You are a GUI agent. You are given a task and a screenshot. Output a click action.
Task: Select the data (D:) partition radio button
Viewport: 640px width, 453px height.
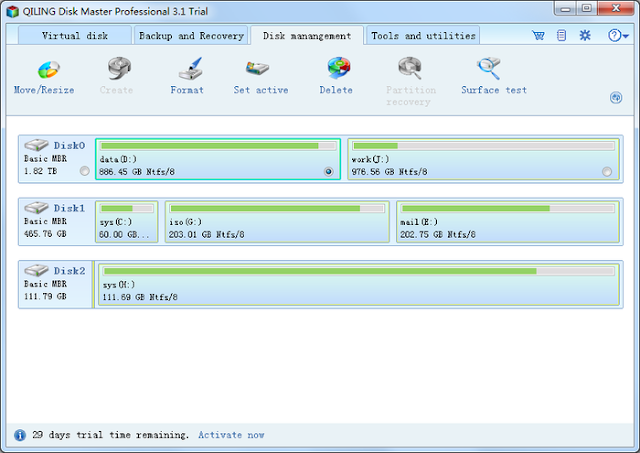(329, 172)
